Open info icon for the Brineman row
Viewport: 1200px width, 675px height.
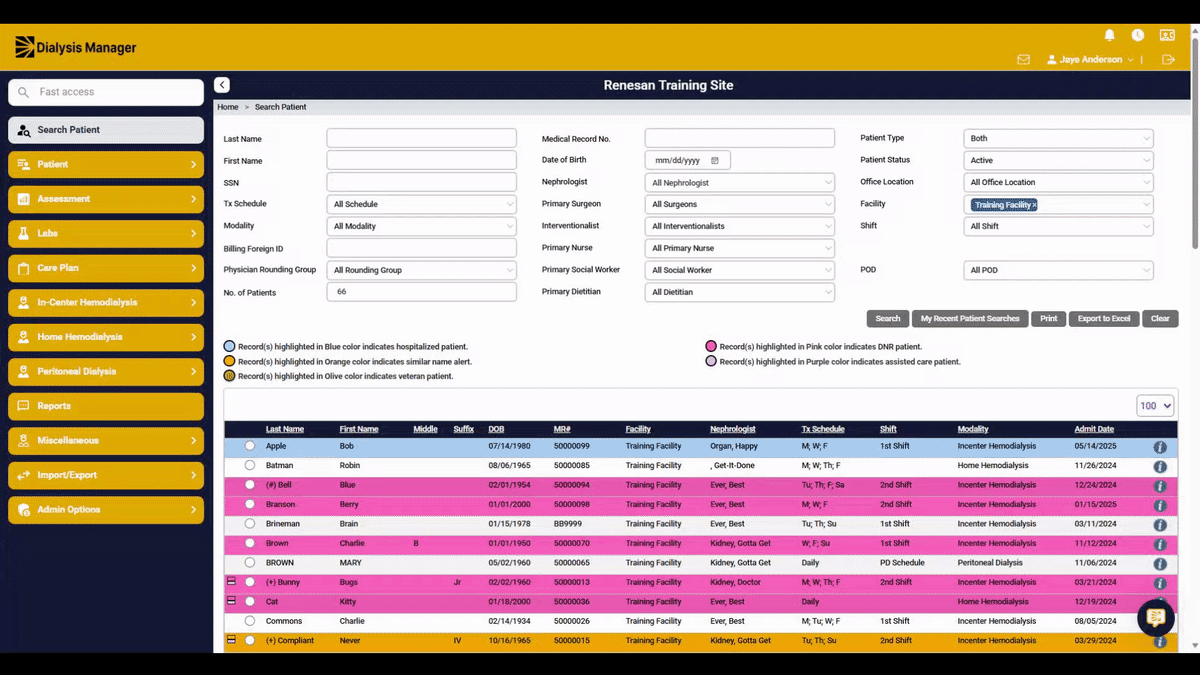click(1160, 525)
